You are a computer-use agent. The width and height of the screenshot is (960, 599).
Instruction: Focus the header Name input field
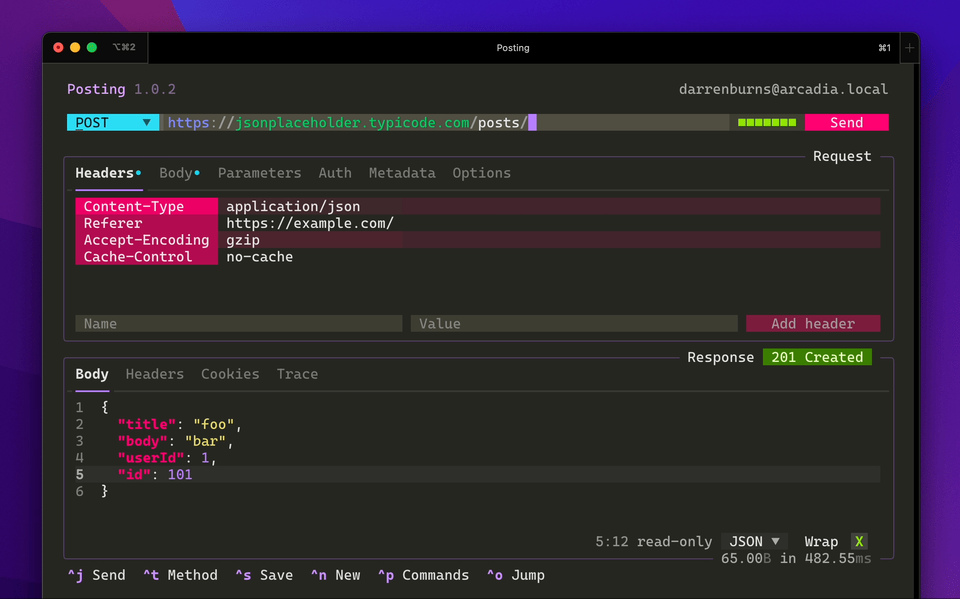239,323
